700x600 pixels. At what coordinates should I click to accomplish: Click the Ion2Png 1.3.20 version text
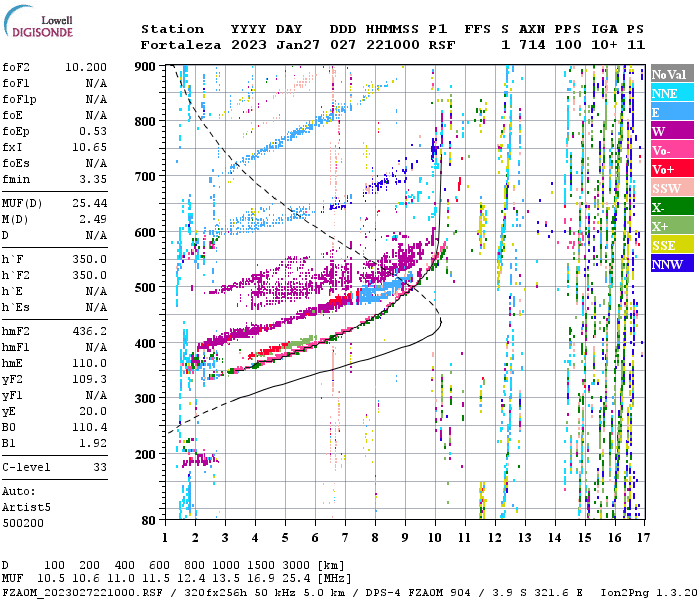[648, 593]
